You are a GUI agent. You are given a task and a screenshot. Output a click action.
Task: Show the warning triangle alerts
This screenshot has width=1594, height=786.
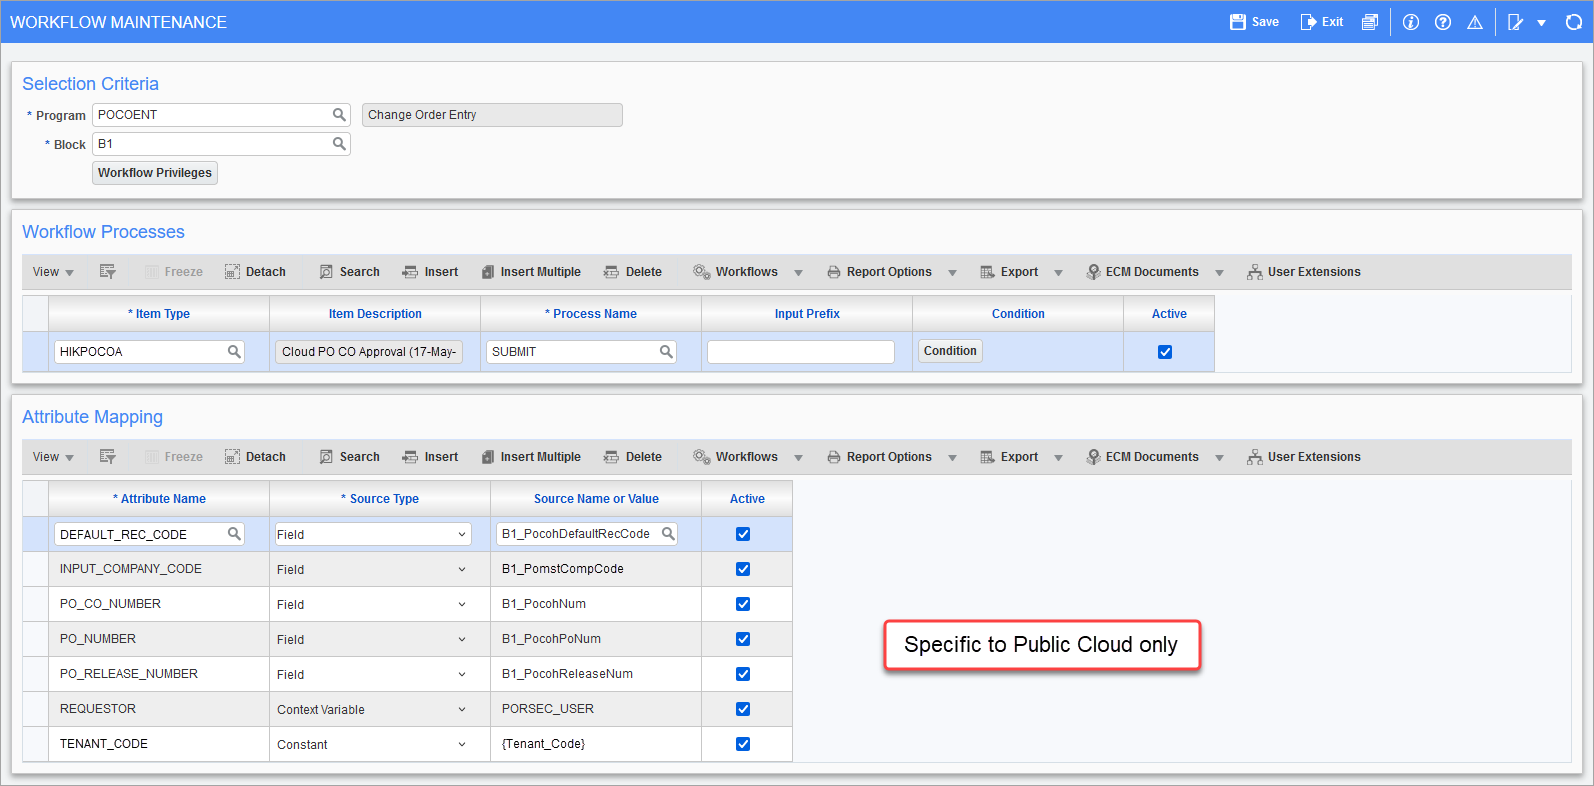(1475, 22)
